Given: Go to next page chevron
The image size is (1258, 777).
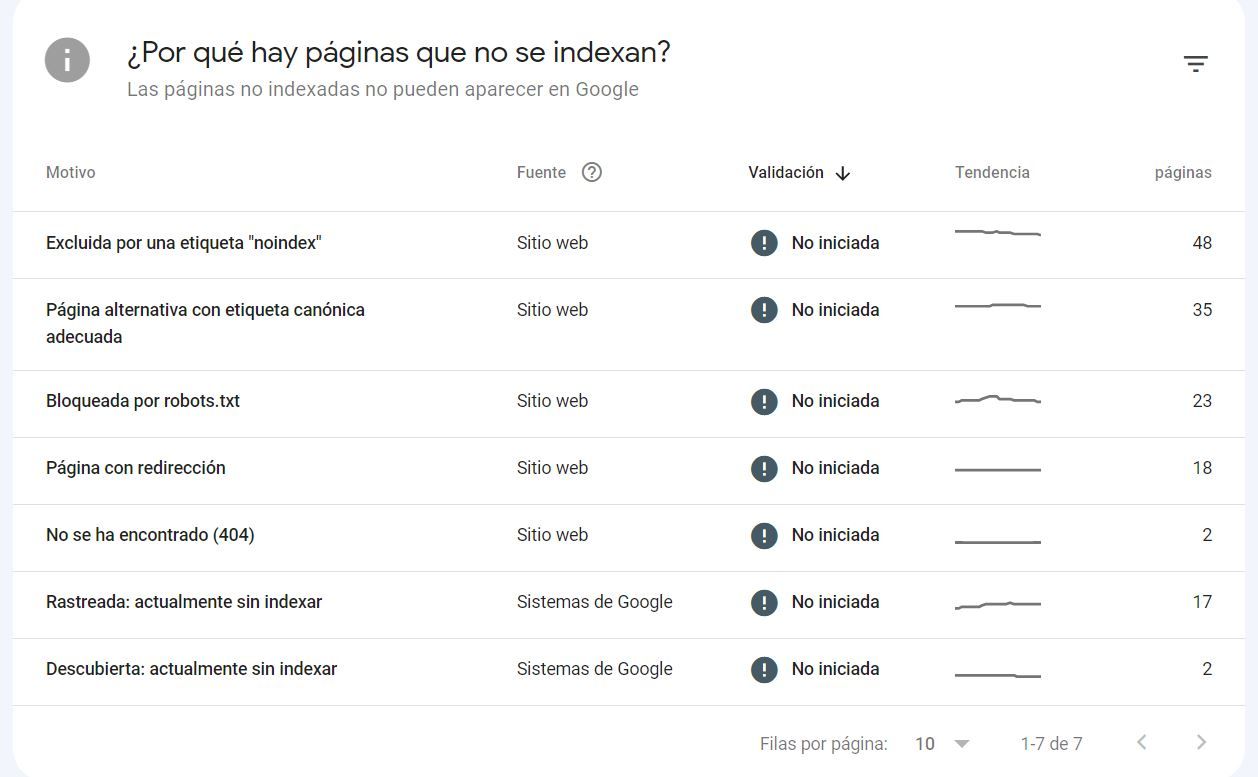Looking at the screenshot, I should [1202, 743].
